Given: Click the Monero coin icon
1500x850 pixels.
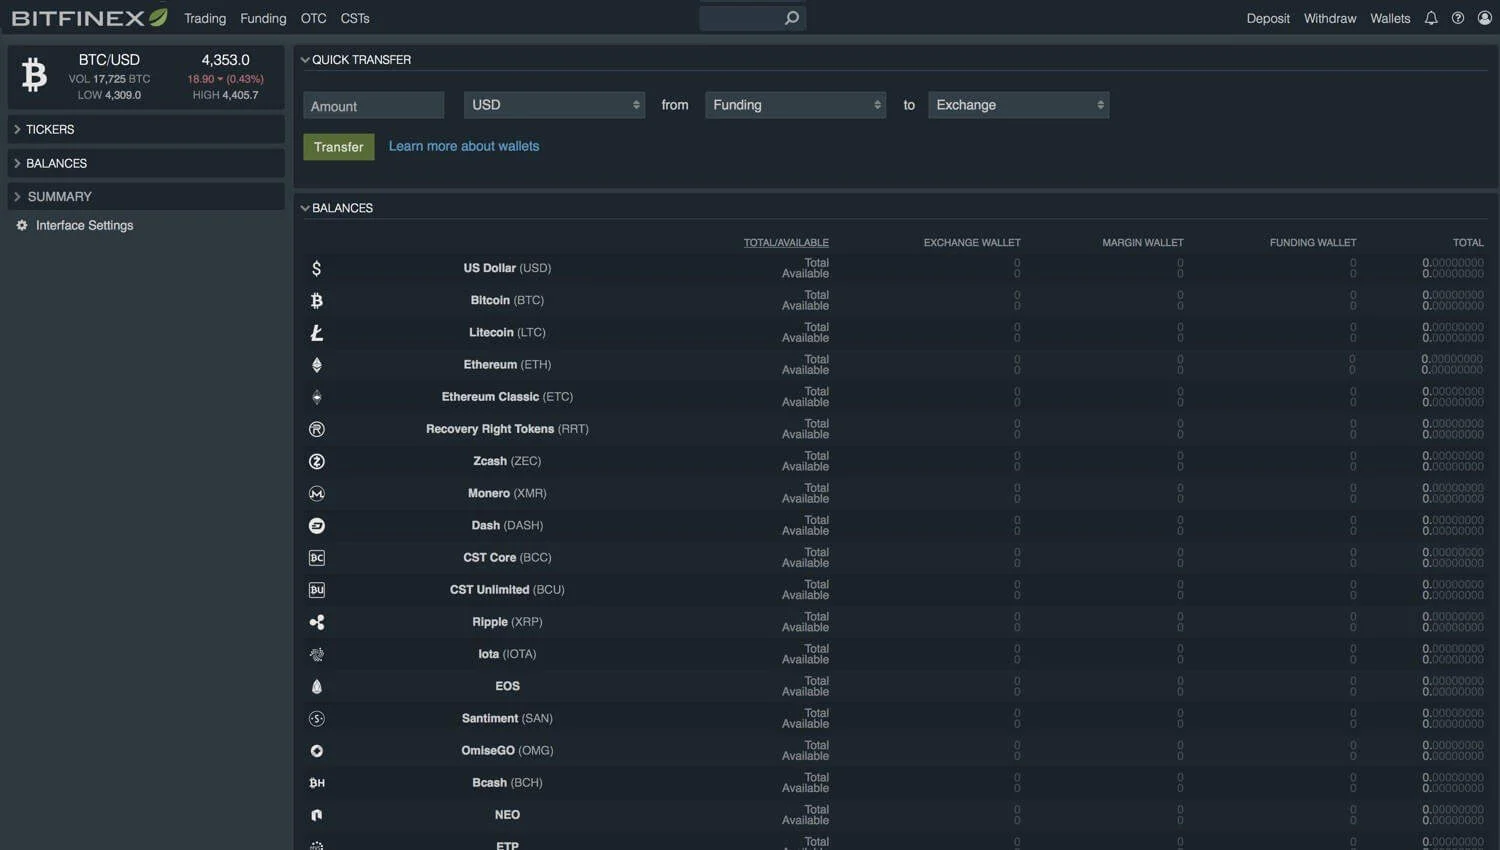Looking at the screenshot, I should (x=316, y=493).
